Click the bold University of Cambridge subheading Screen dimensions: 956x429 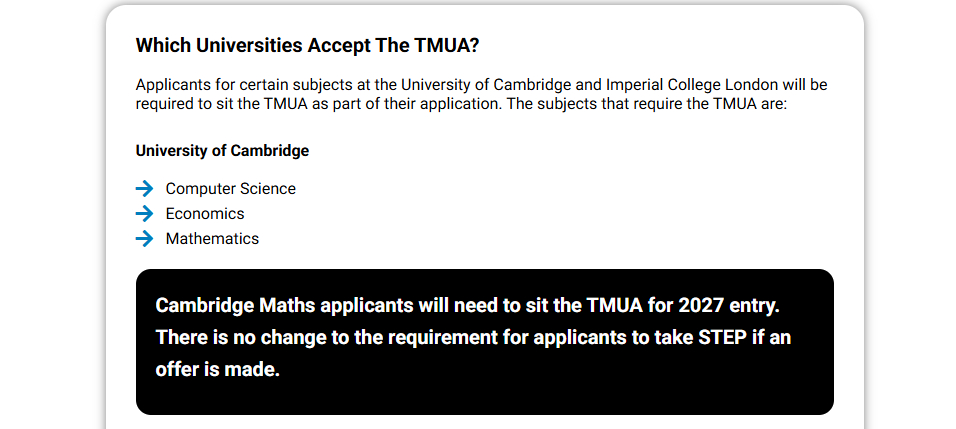click(x=222, y=151)
